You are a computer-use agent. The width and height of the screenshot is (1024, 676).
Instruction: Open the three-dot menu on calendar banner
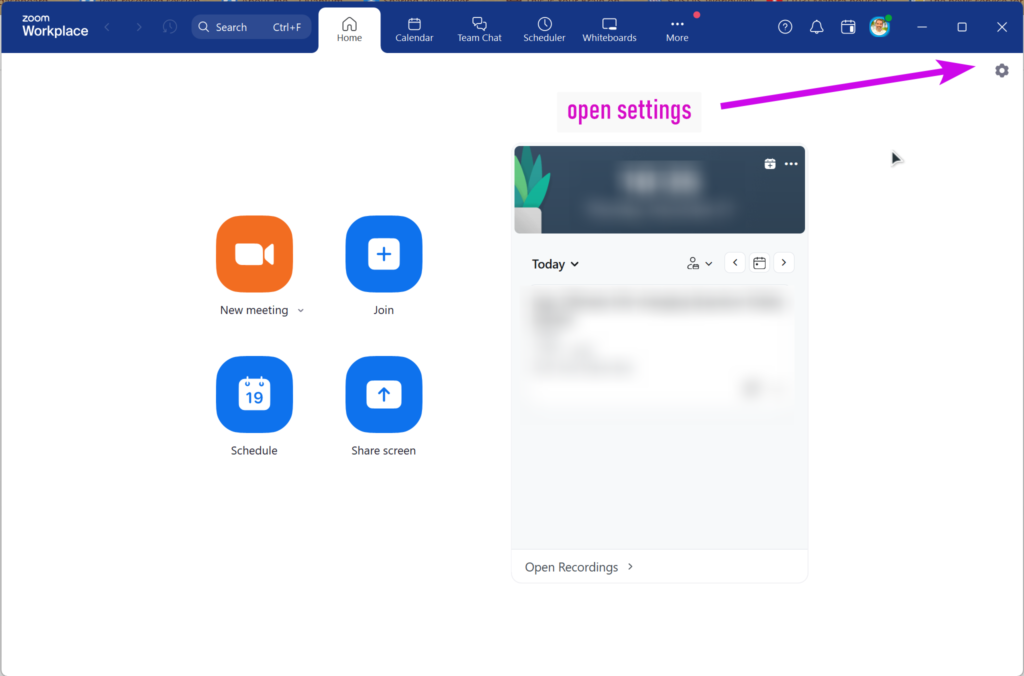click(x=791, y=164)
